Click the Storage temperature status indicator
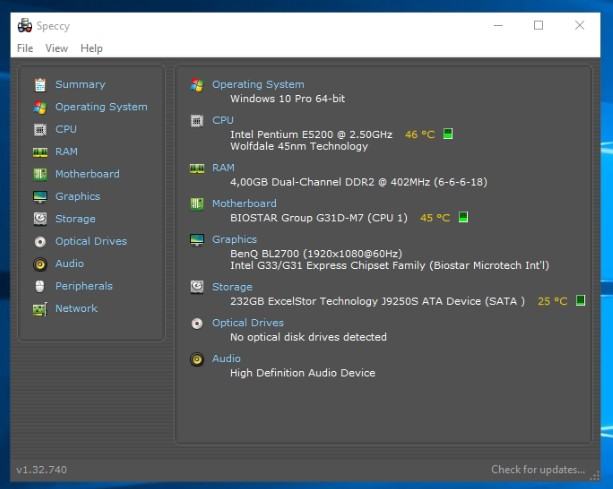 [x=580, y=300]
